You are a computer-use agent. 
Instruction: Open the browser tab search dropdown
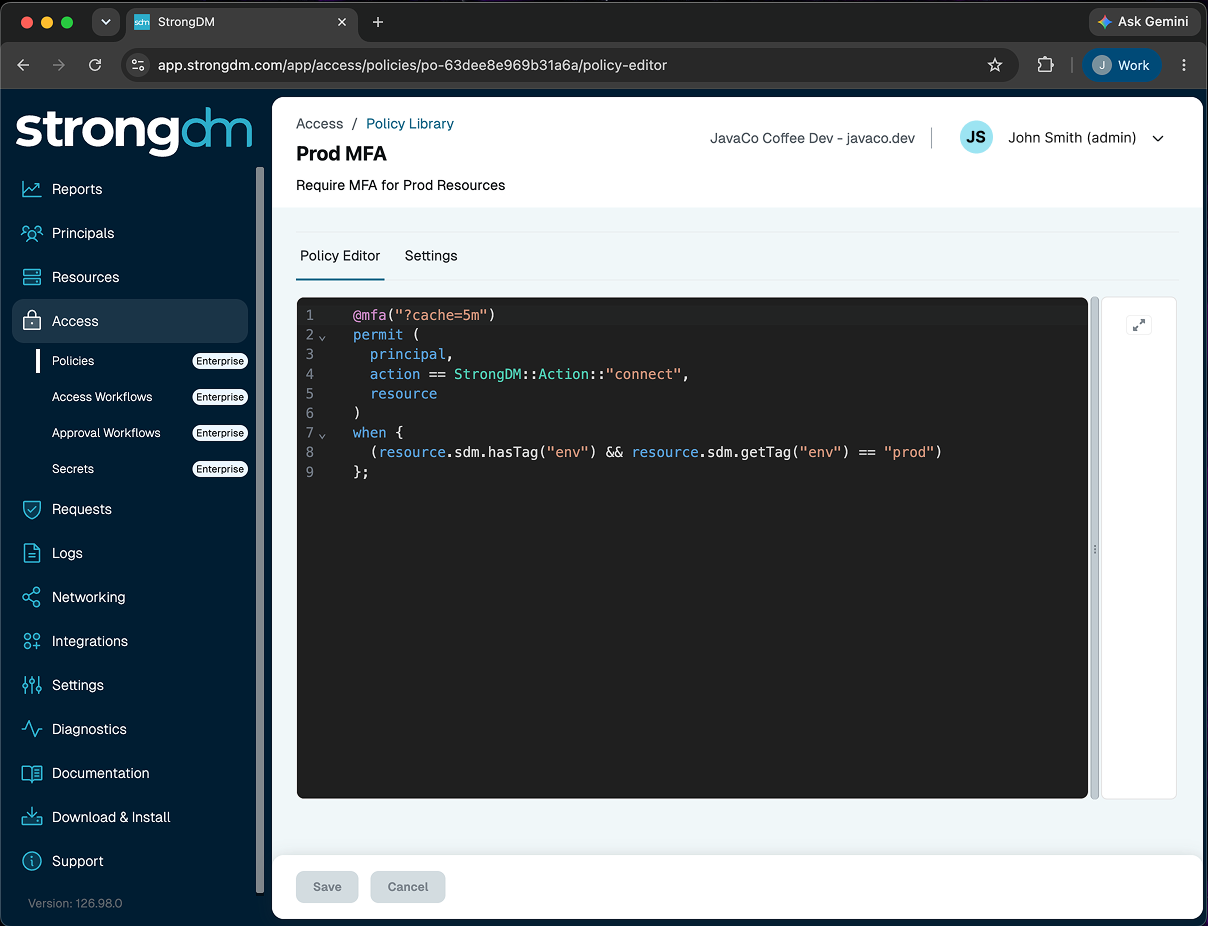click(105, 22)
